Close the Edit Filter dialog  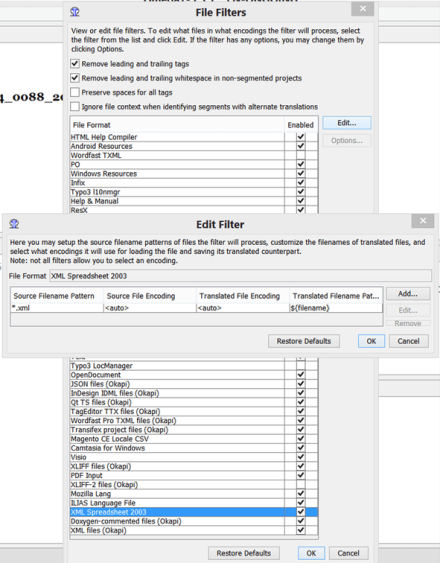tap(423, 221)
